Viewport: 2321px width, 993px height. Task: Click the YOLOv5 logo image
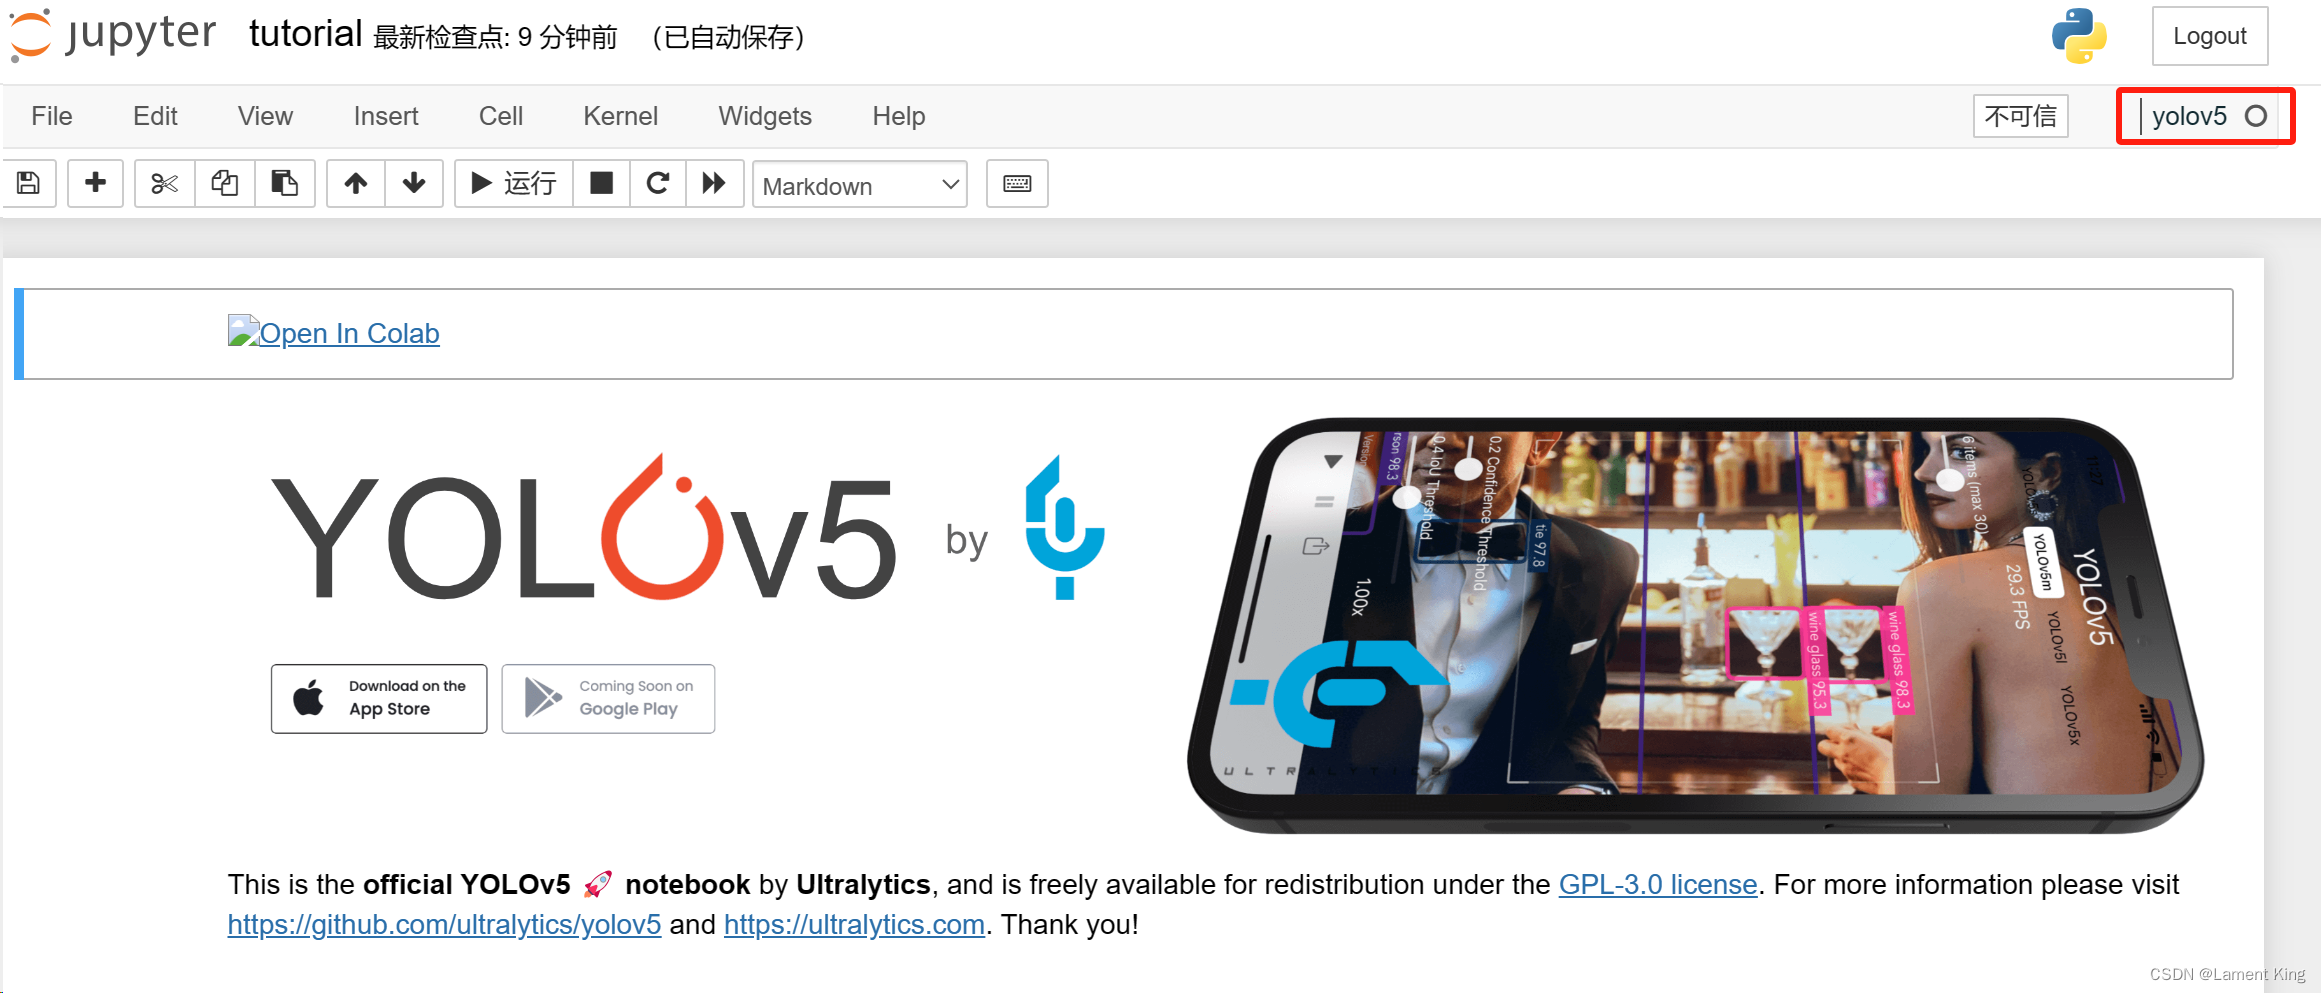[x=583, y=528]
